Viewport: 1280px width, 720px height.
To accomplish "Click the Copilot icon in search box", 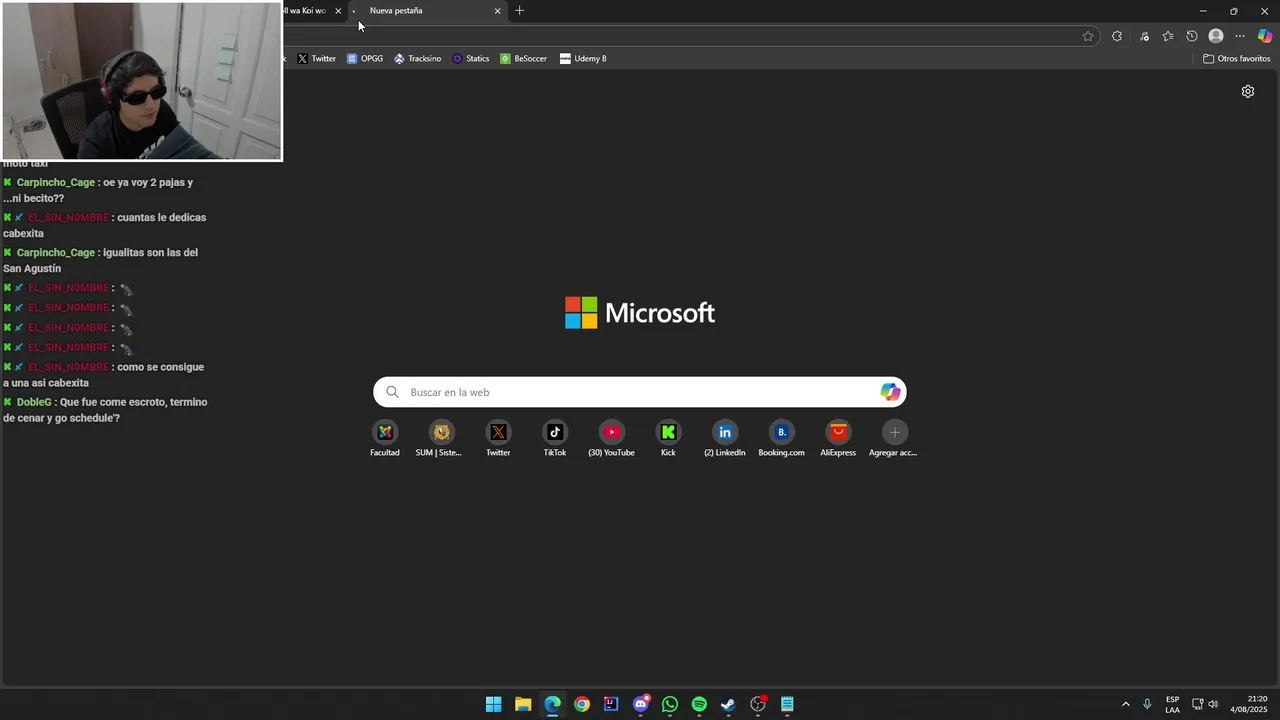I will (890, 392).
